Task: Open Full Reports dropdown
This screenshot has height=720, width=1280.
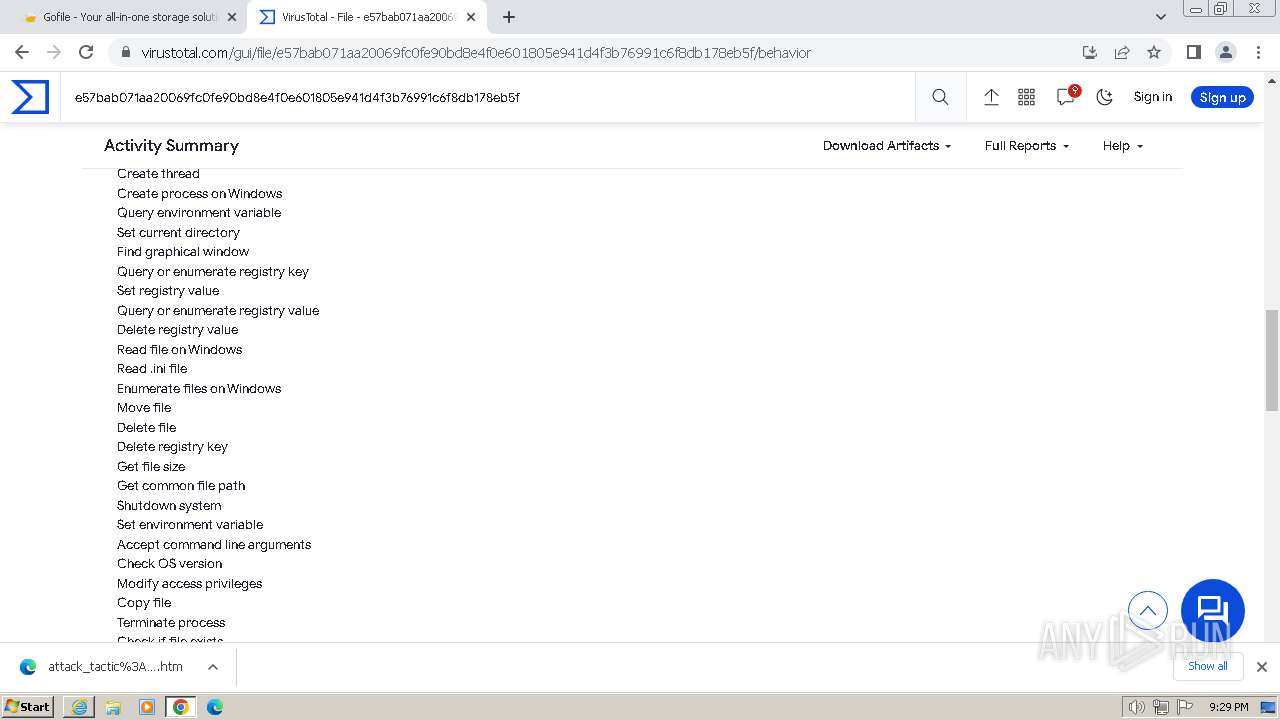Action: pyautogui.click(x=1027, y=146)
